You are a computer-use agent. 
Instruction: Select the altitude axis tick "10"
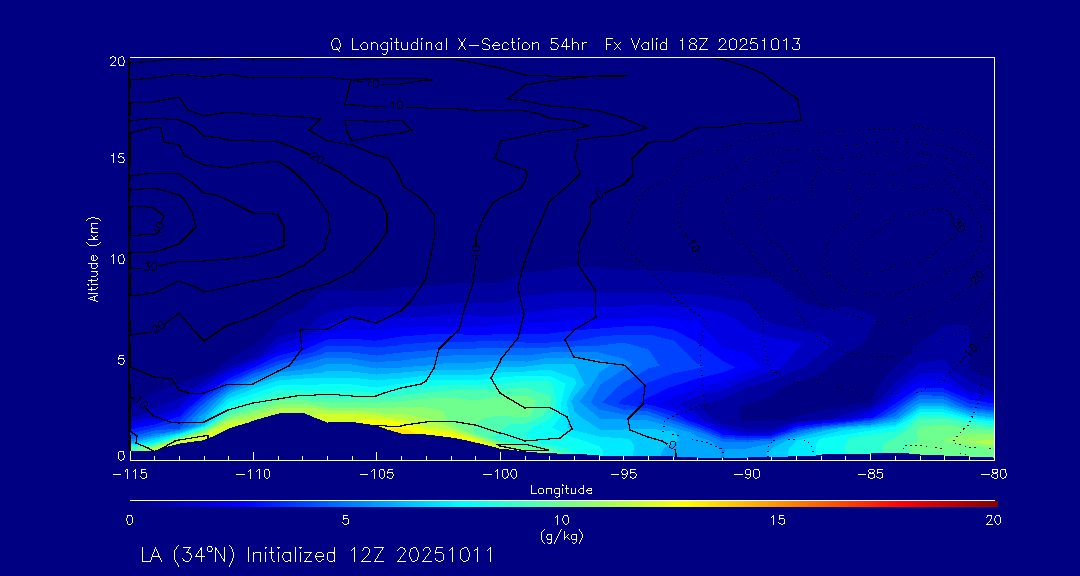(117, 259)
